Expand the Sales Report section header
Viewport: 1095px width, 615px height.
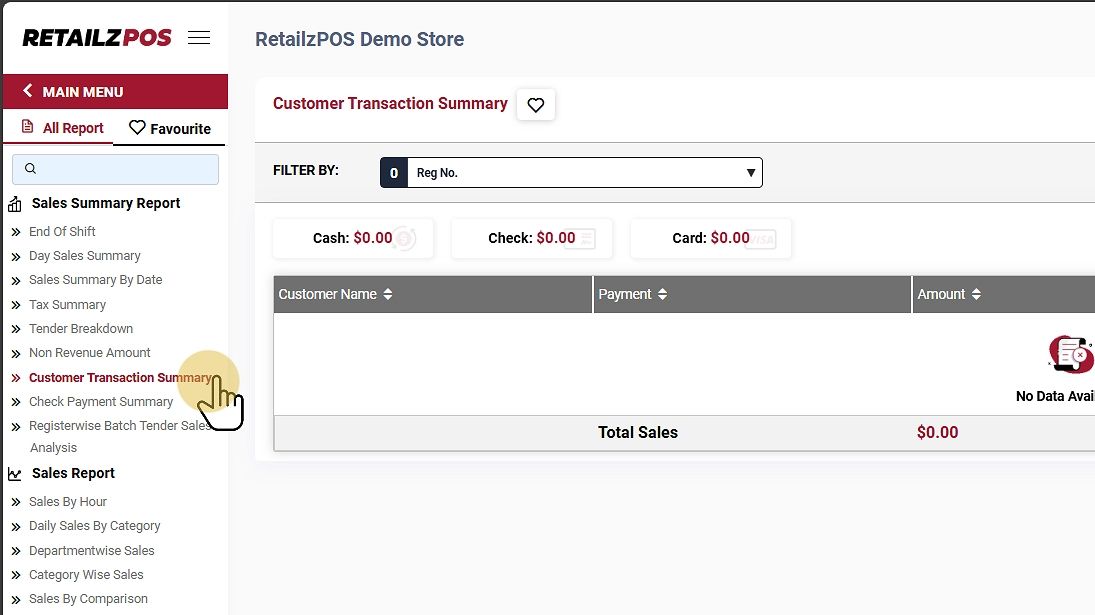(73, 473)
